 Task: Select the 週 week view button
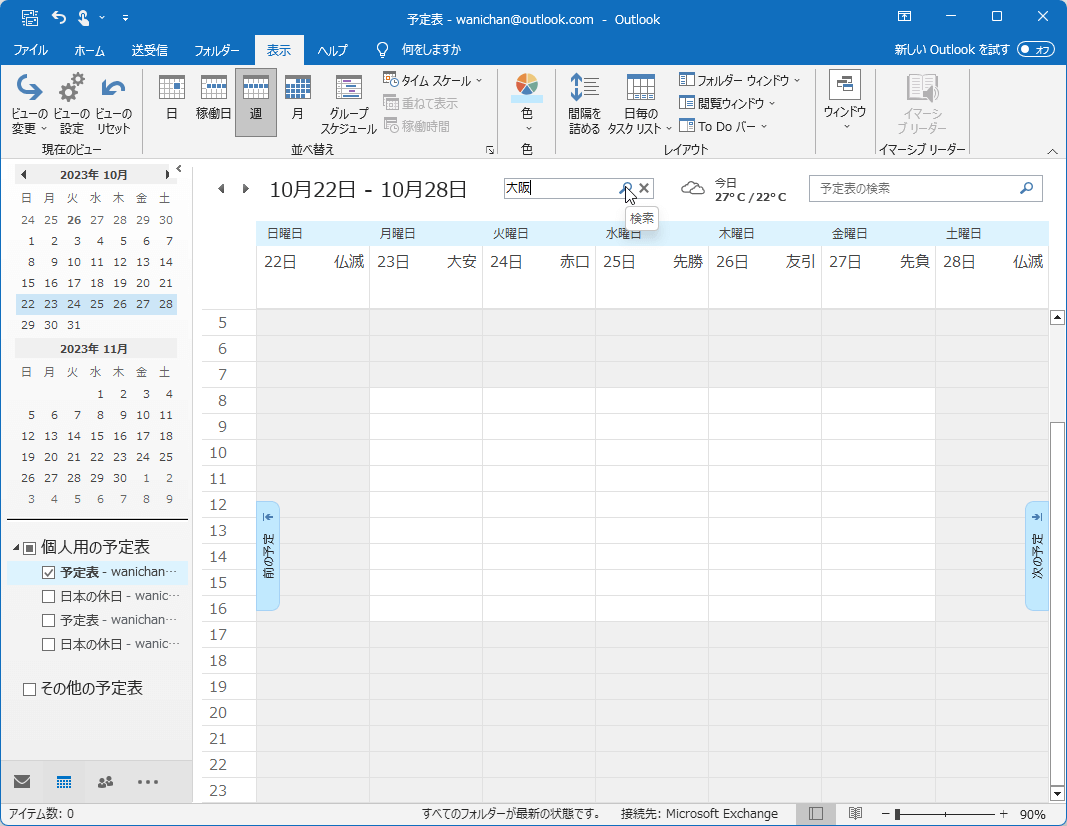click(x=256, y=102)
